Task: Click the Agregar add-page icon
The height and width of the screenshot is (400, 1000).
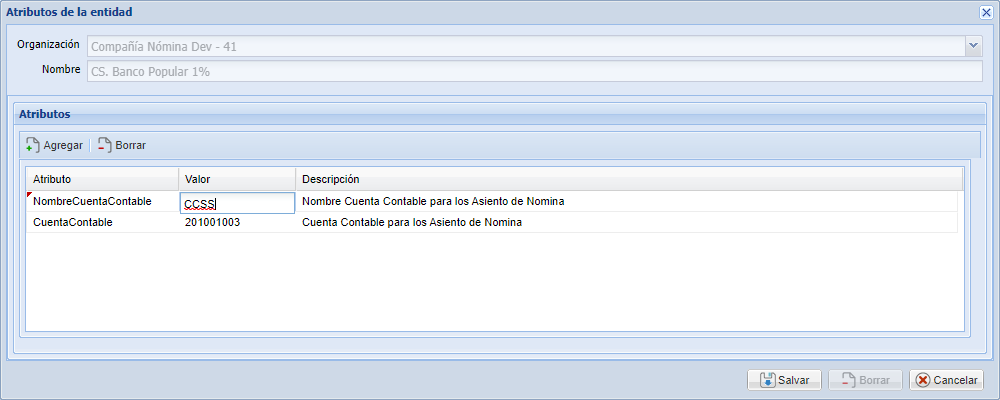Action: click(33, 145)
